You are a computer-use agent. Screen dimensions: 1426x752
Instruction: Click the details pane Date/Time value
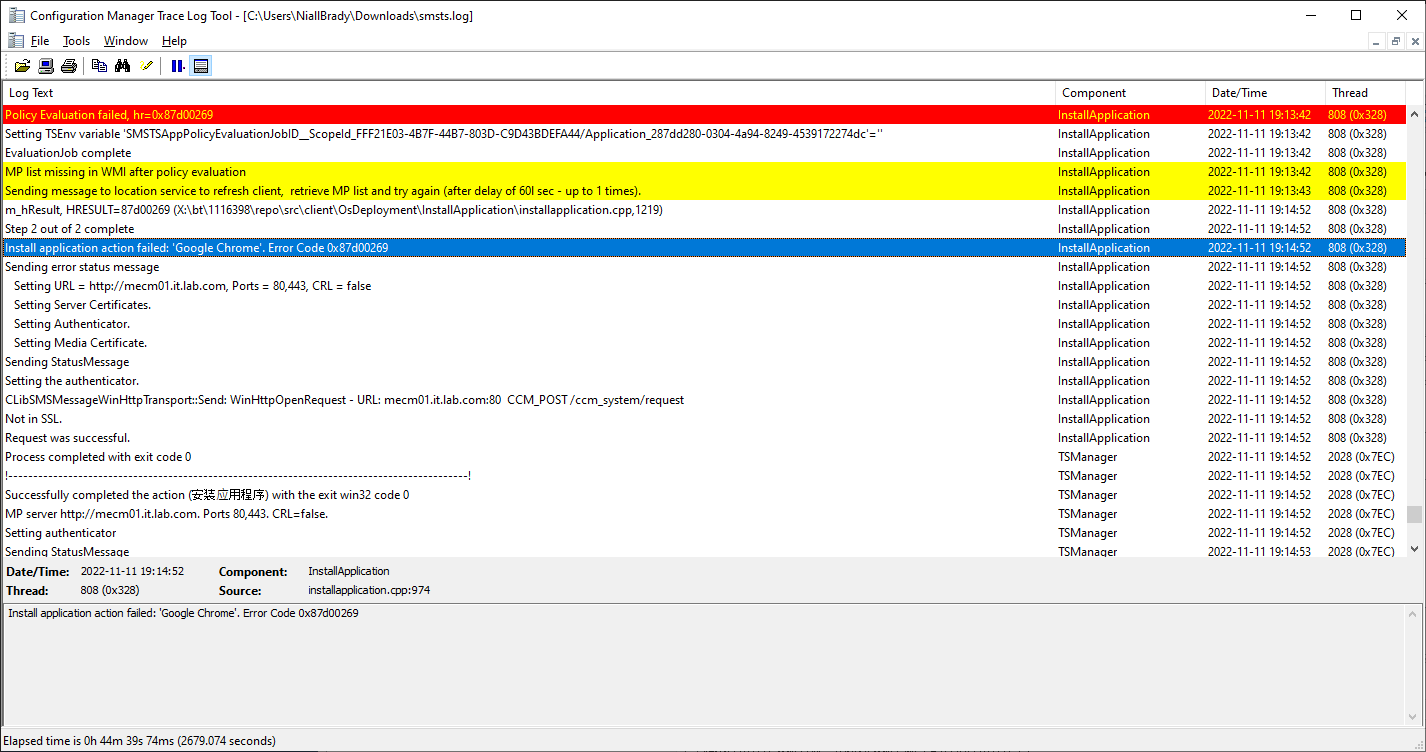tap(132, 572)
